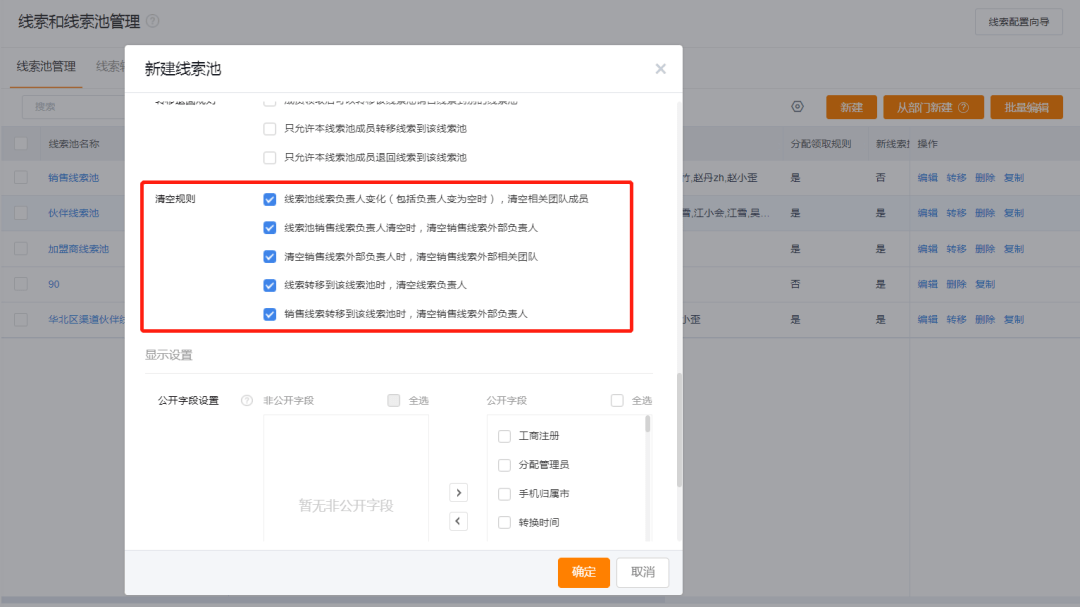Select the row checkbox for 90
This screenshot has height=607, width=1080.
(21, 284)
